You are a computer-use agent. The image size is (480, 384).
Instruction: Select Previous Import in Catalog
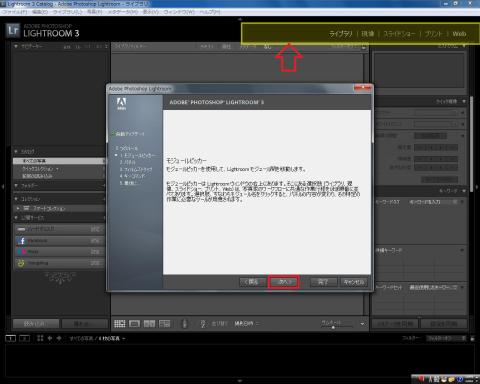pos(59,176)
